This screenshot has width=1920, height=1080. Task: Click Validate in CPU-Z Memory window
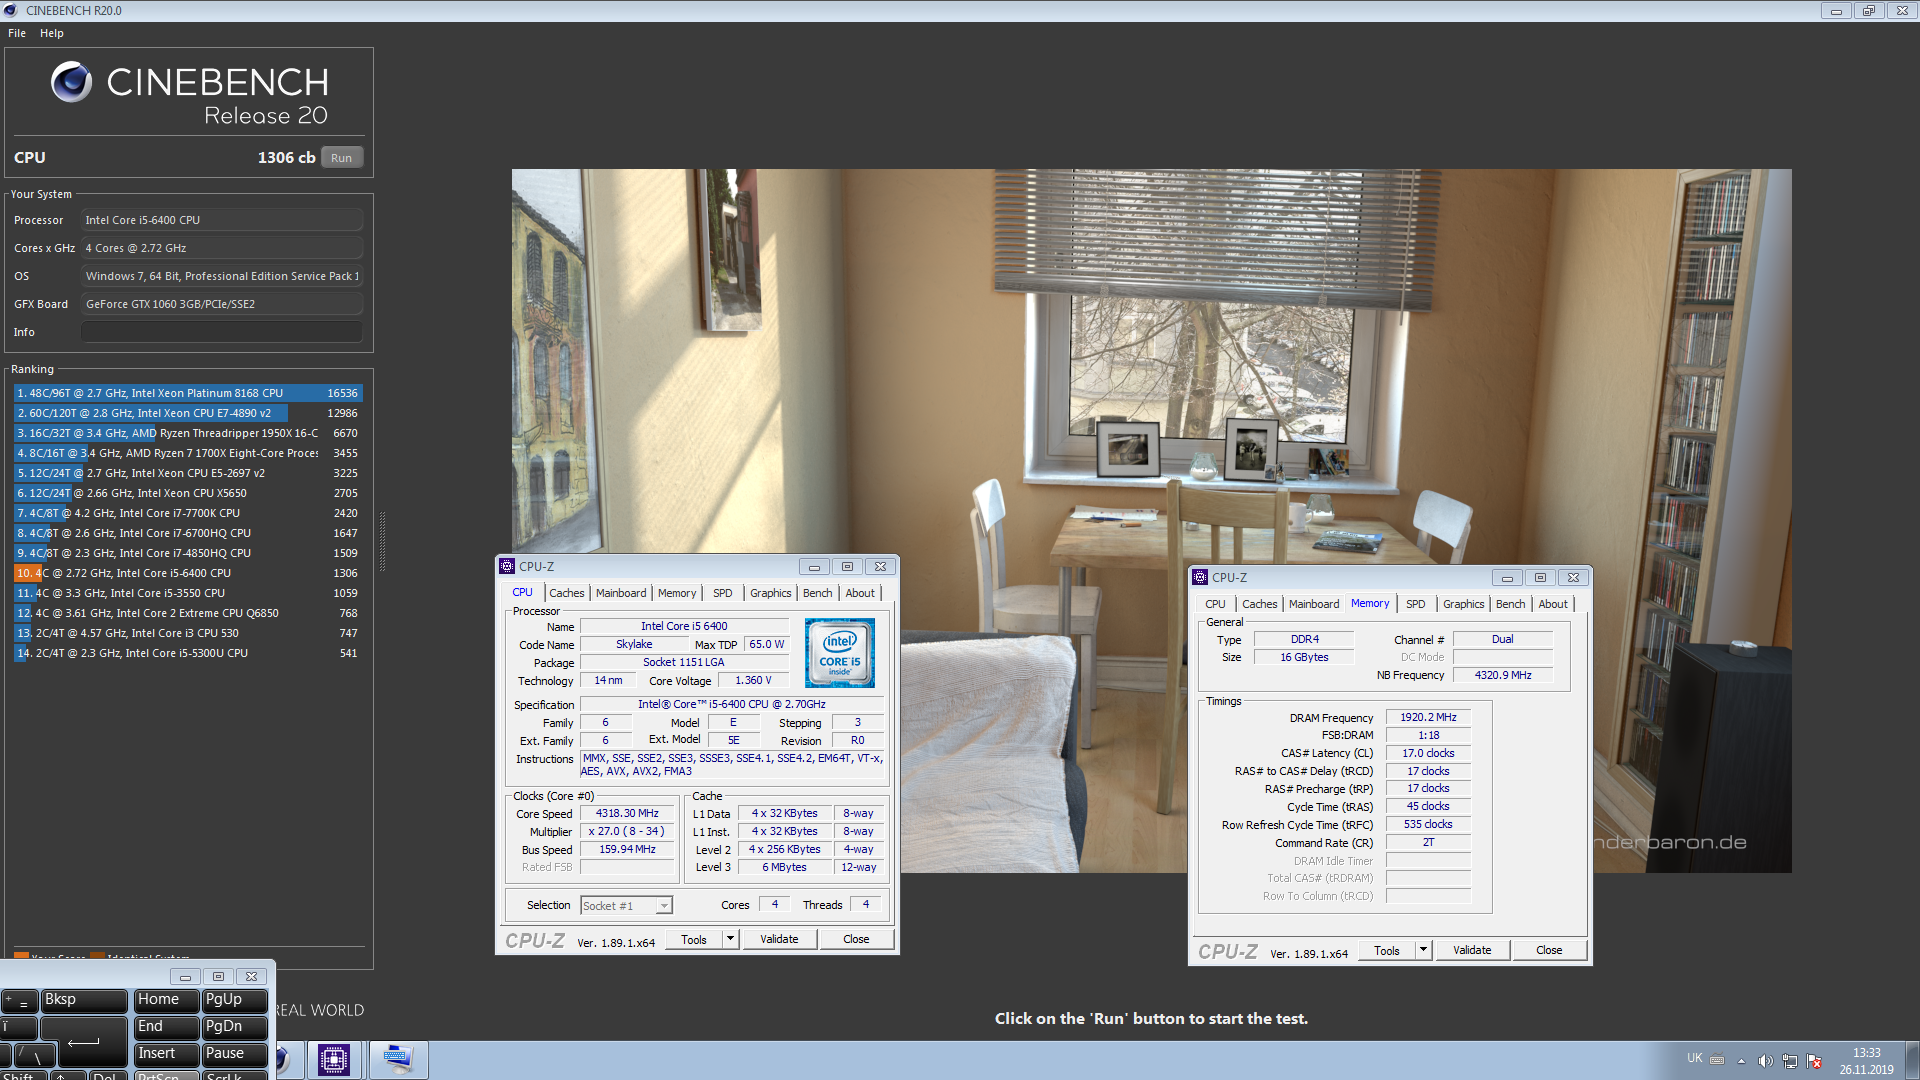(1472, 950)
